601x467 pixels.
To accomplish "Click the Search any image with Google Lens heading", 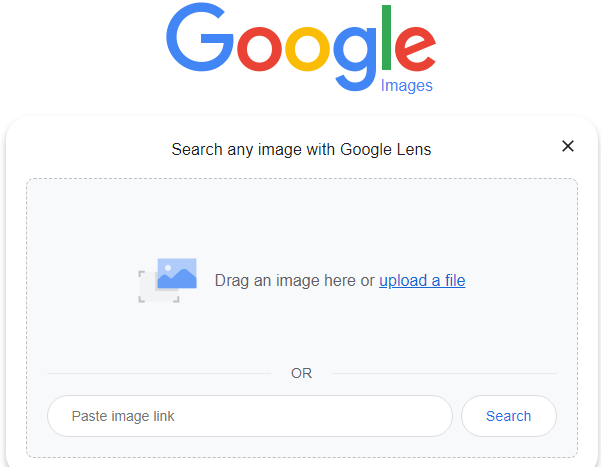I will (301, 150).
